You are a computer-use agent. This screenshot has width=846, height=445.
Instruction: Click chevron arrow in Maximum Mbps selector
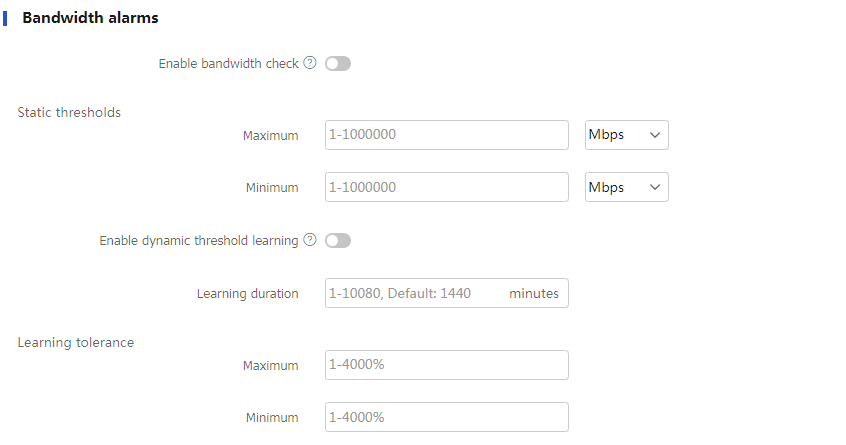[x=655, y=135]
